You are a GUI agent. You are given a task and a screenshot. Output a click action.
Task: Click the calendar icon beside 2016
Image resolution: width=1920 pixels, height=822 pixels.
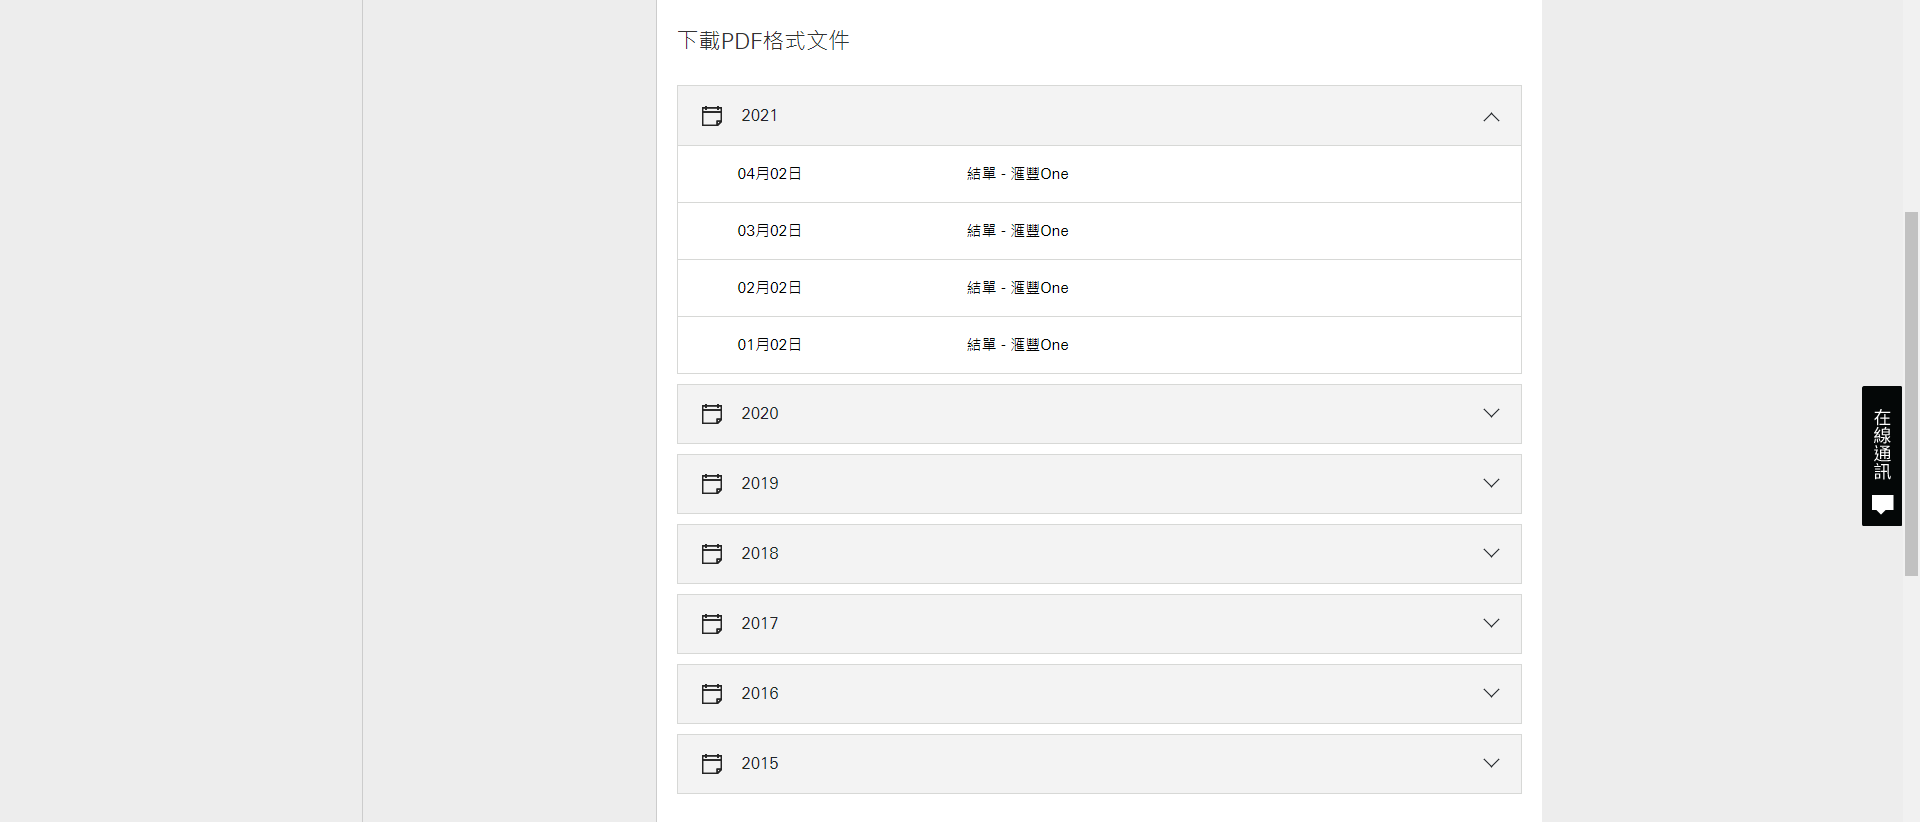712,694
